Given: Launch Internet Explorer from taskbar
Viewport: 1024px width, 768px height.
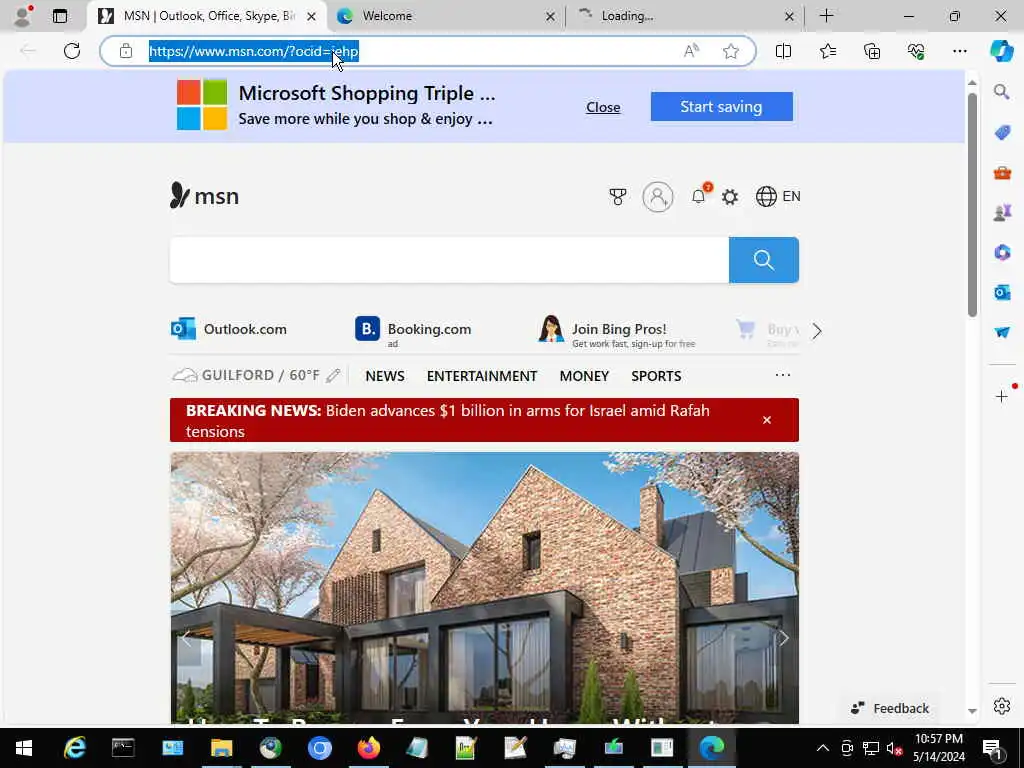Looking at the screenshot, I should [x=74, y=748].
